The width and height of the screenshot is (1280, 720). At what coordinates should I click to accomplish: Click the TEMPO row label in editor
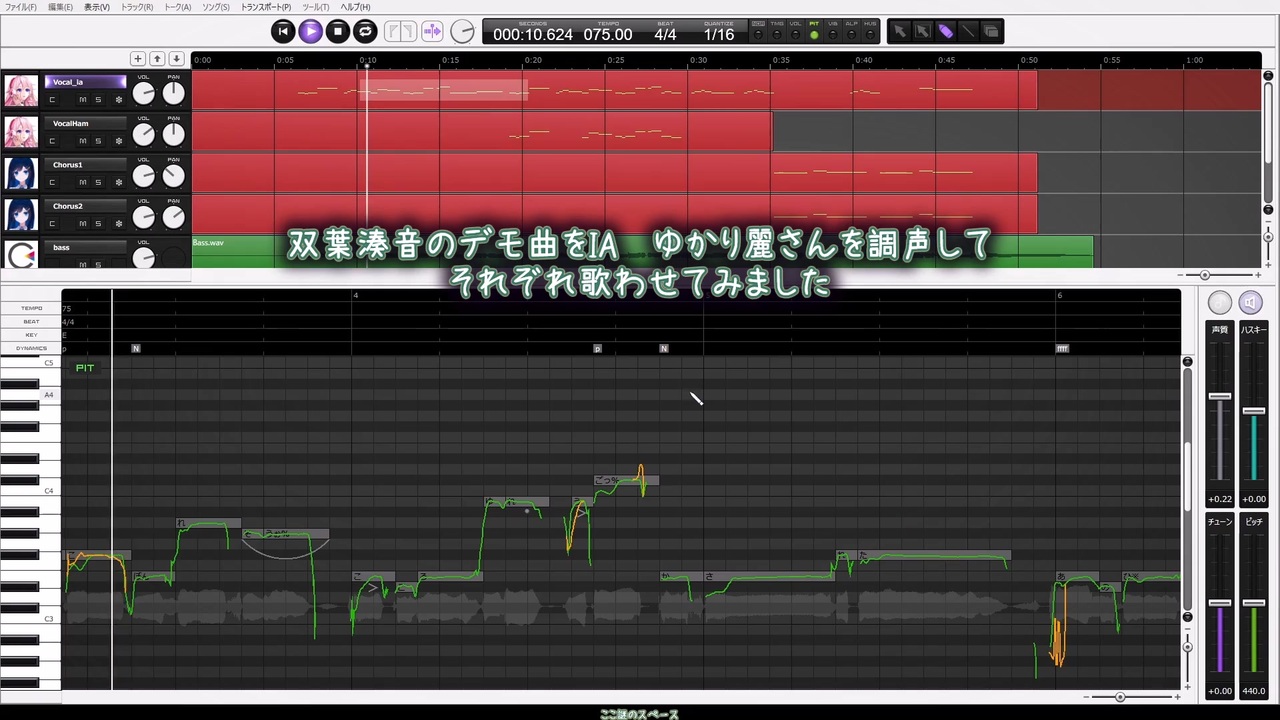[32, 308]
